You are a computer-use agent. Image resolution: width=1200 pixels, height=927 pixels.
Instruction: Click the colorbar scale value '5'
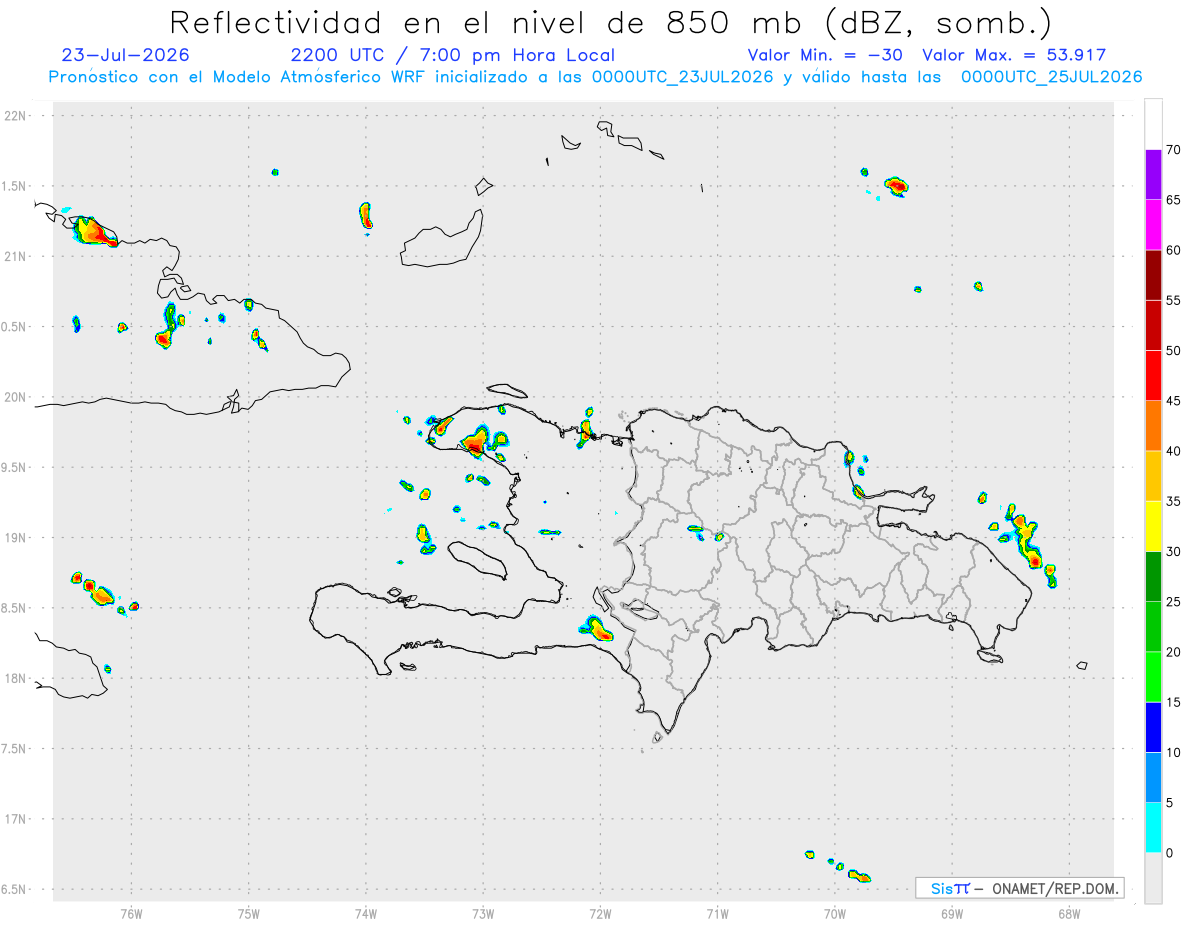tap(1169, 803)
